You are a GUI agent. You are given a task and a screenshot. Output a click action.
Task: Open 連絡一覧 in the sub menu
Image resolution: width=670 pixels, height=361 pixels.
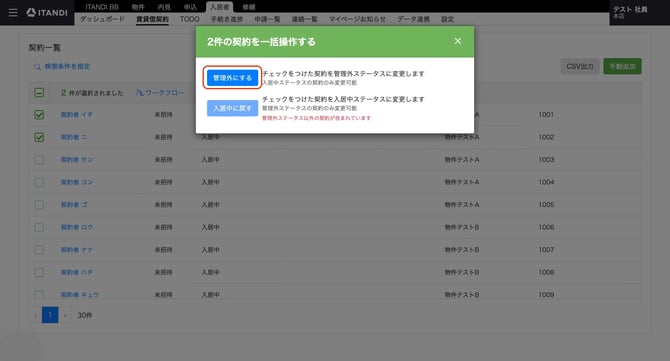pyautogui.click(x=305, y=19)
